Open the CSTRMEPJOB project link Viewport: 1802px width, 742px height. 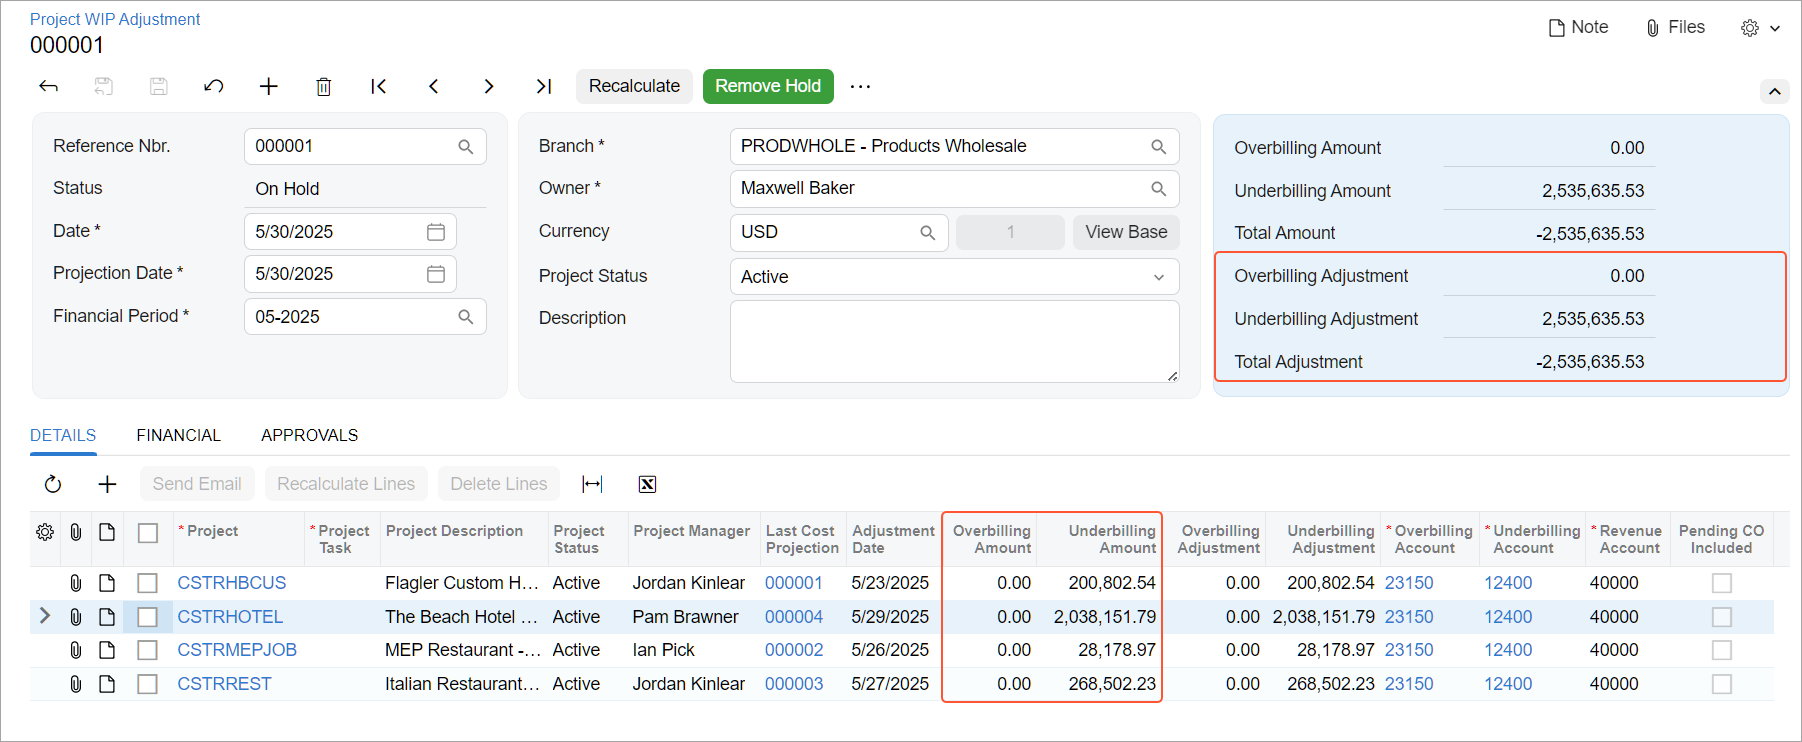coord(237,650)
